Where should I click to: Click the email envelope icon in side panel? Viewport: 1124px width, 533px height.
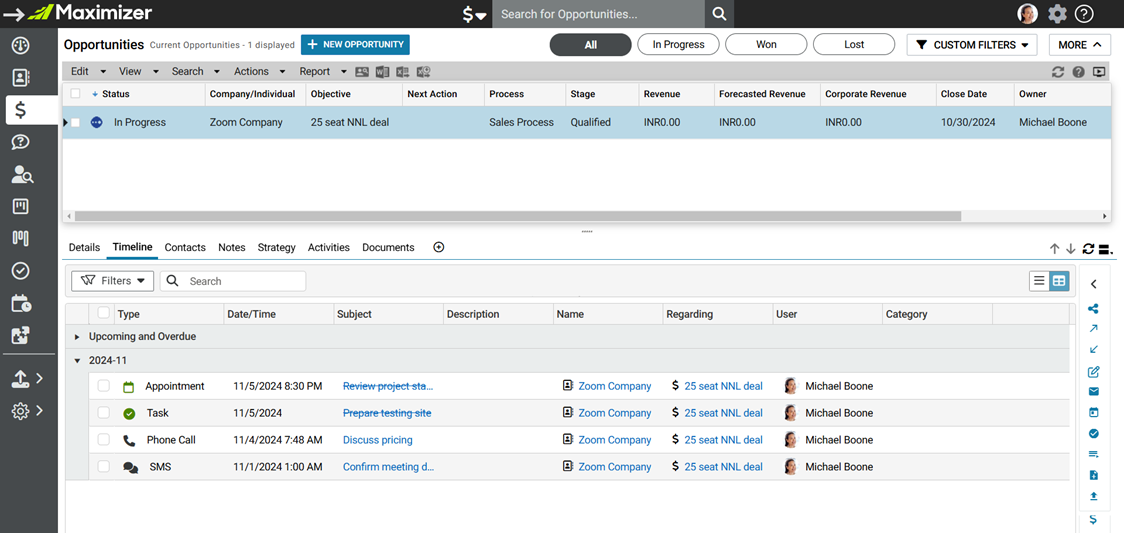pos(1093,391)
